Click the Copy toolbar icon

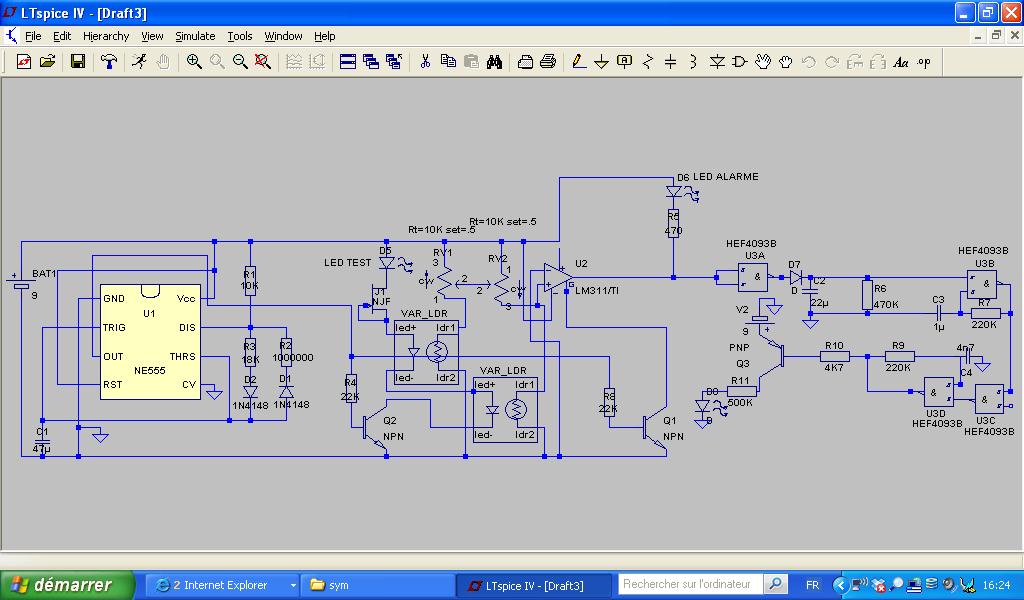[448, 61]
